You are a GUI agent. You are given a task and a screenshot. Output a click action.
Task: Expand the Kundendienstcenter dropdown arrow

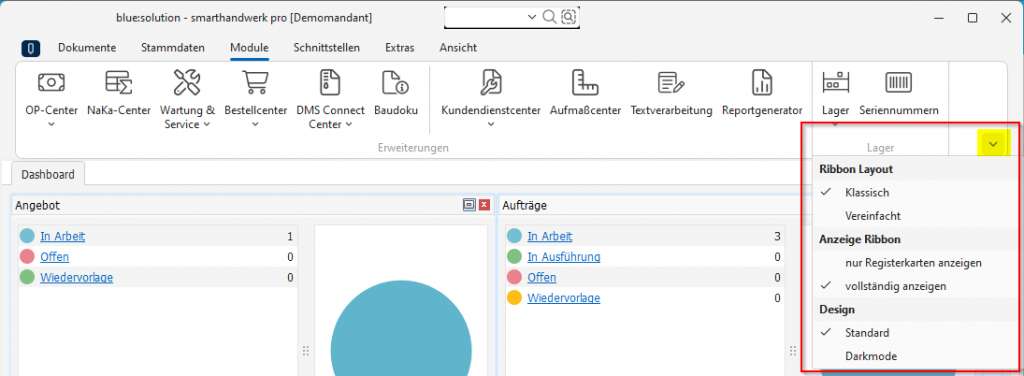(490, 125)
